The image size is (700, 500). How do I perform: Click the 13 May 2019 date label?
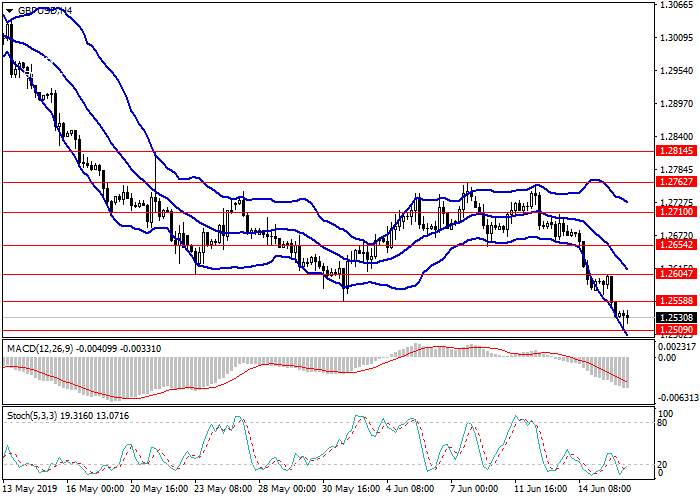pos(30,489)
